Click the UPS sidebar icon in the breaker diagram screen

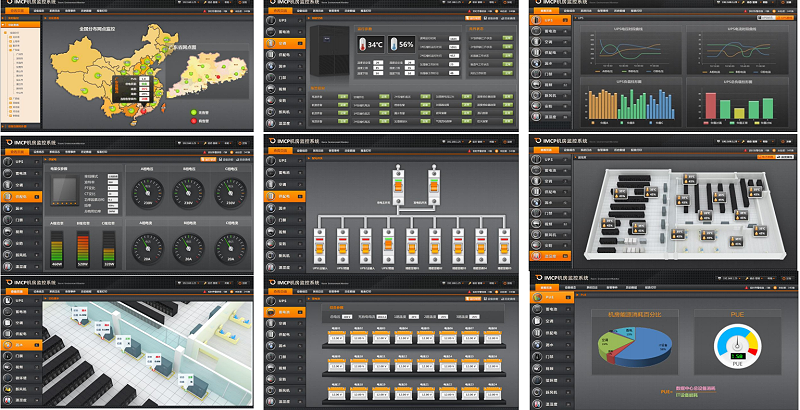pyautogui.click(x=271, y=160)
